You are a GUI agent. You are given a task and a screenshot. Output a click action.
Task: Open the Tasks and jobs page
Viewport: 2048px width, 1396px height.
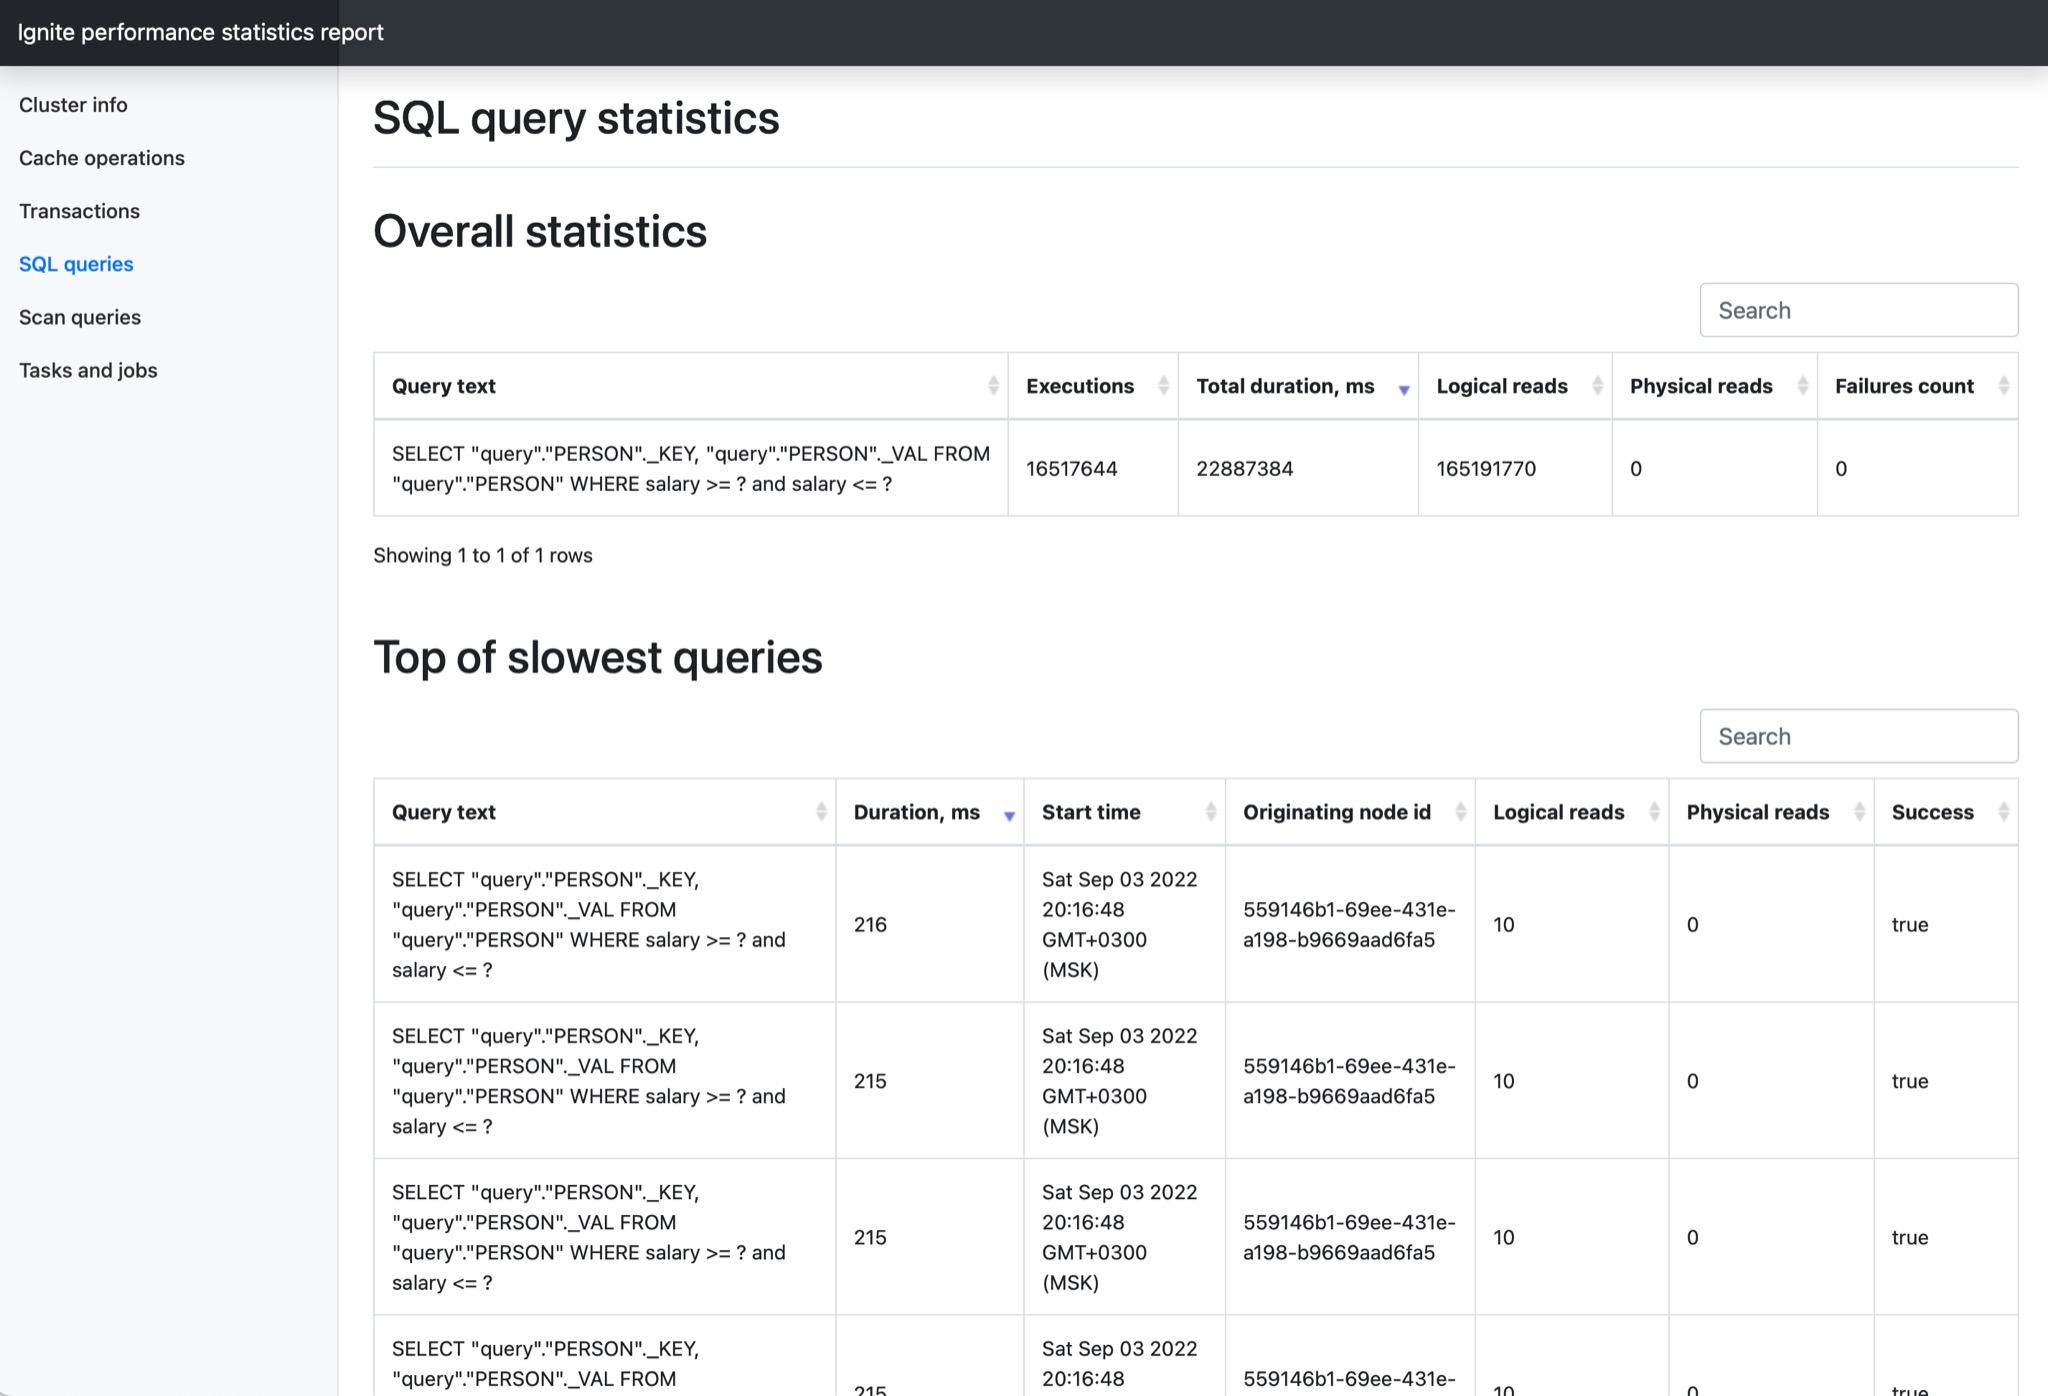88,370
